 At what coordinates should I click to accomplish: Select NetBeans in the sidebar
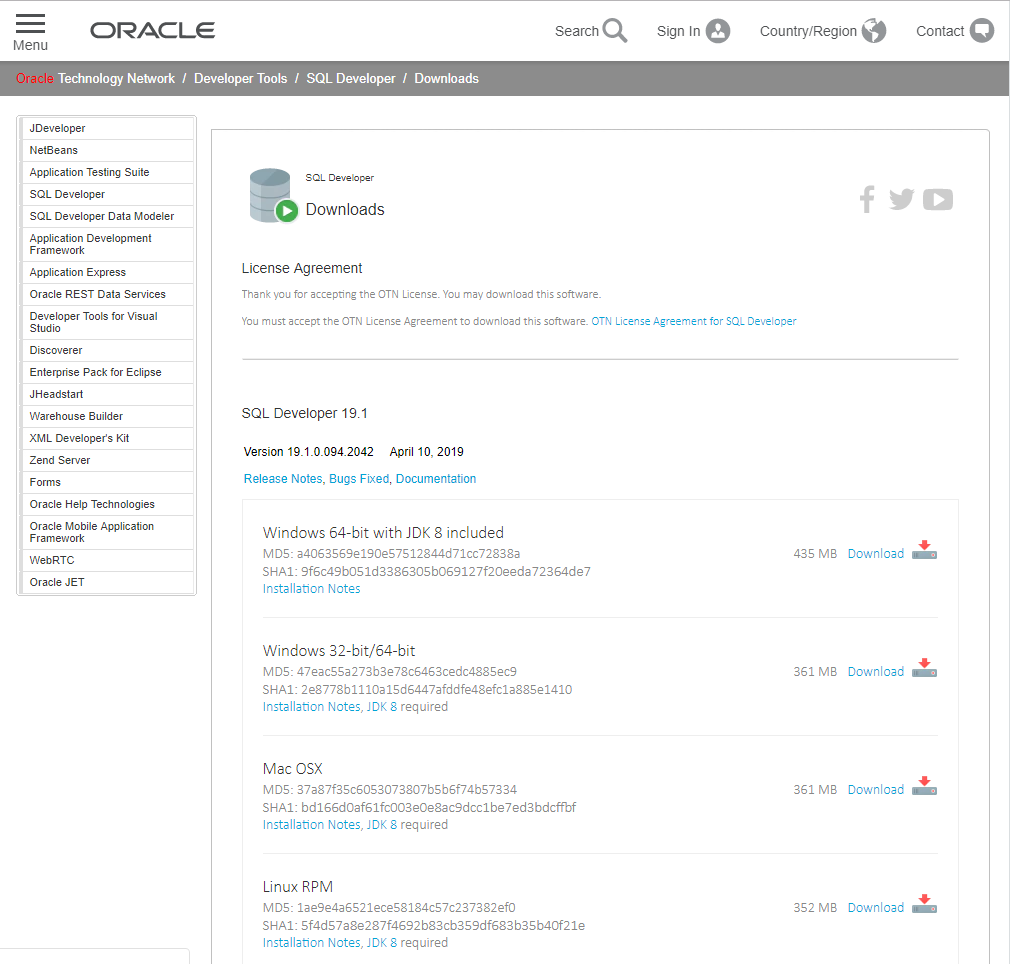108,150
